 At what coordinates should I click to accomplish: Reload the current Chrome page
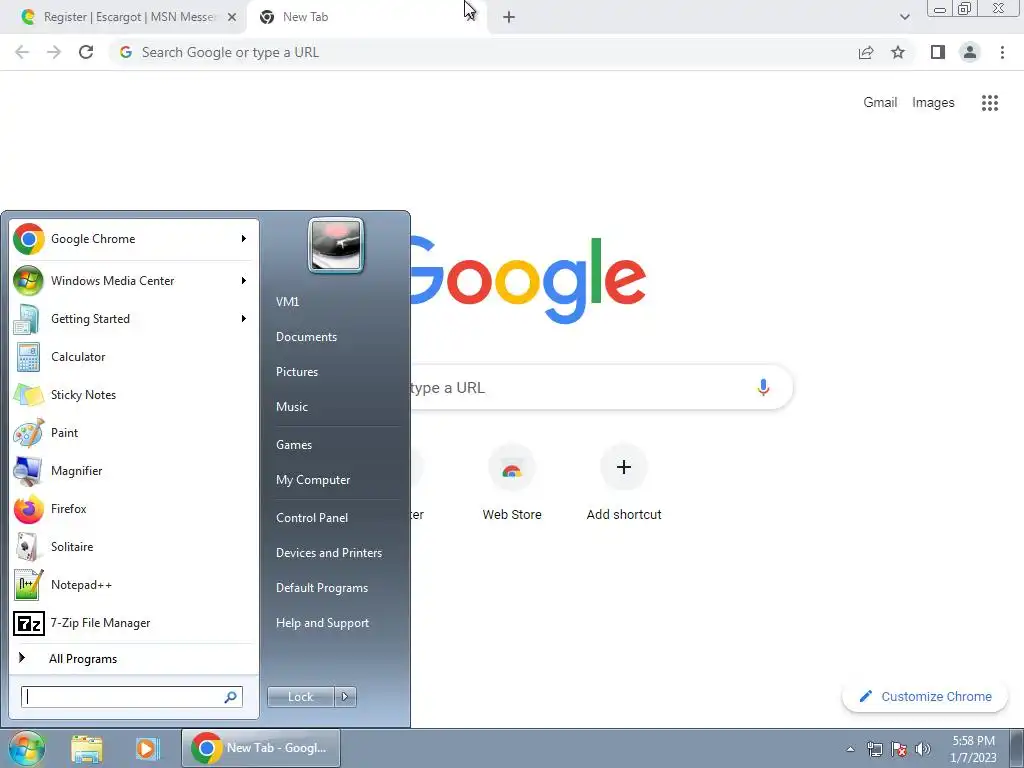[x=86, y=52]
